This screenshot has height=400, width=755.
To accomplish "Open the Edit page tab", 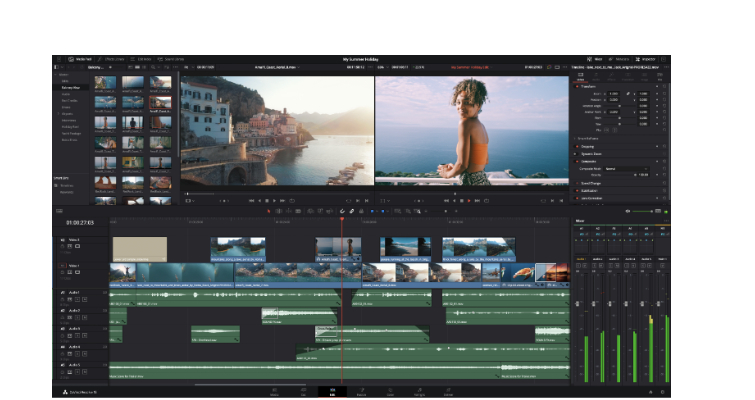I will pos(332,392).
